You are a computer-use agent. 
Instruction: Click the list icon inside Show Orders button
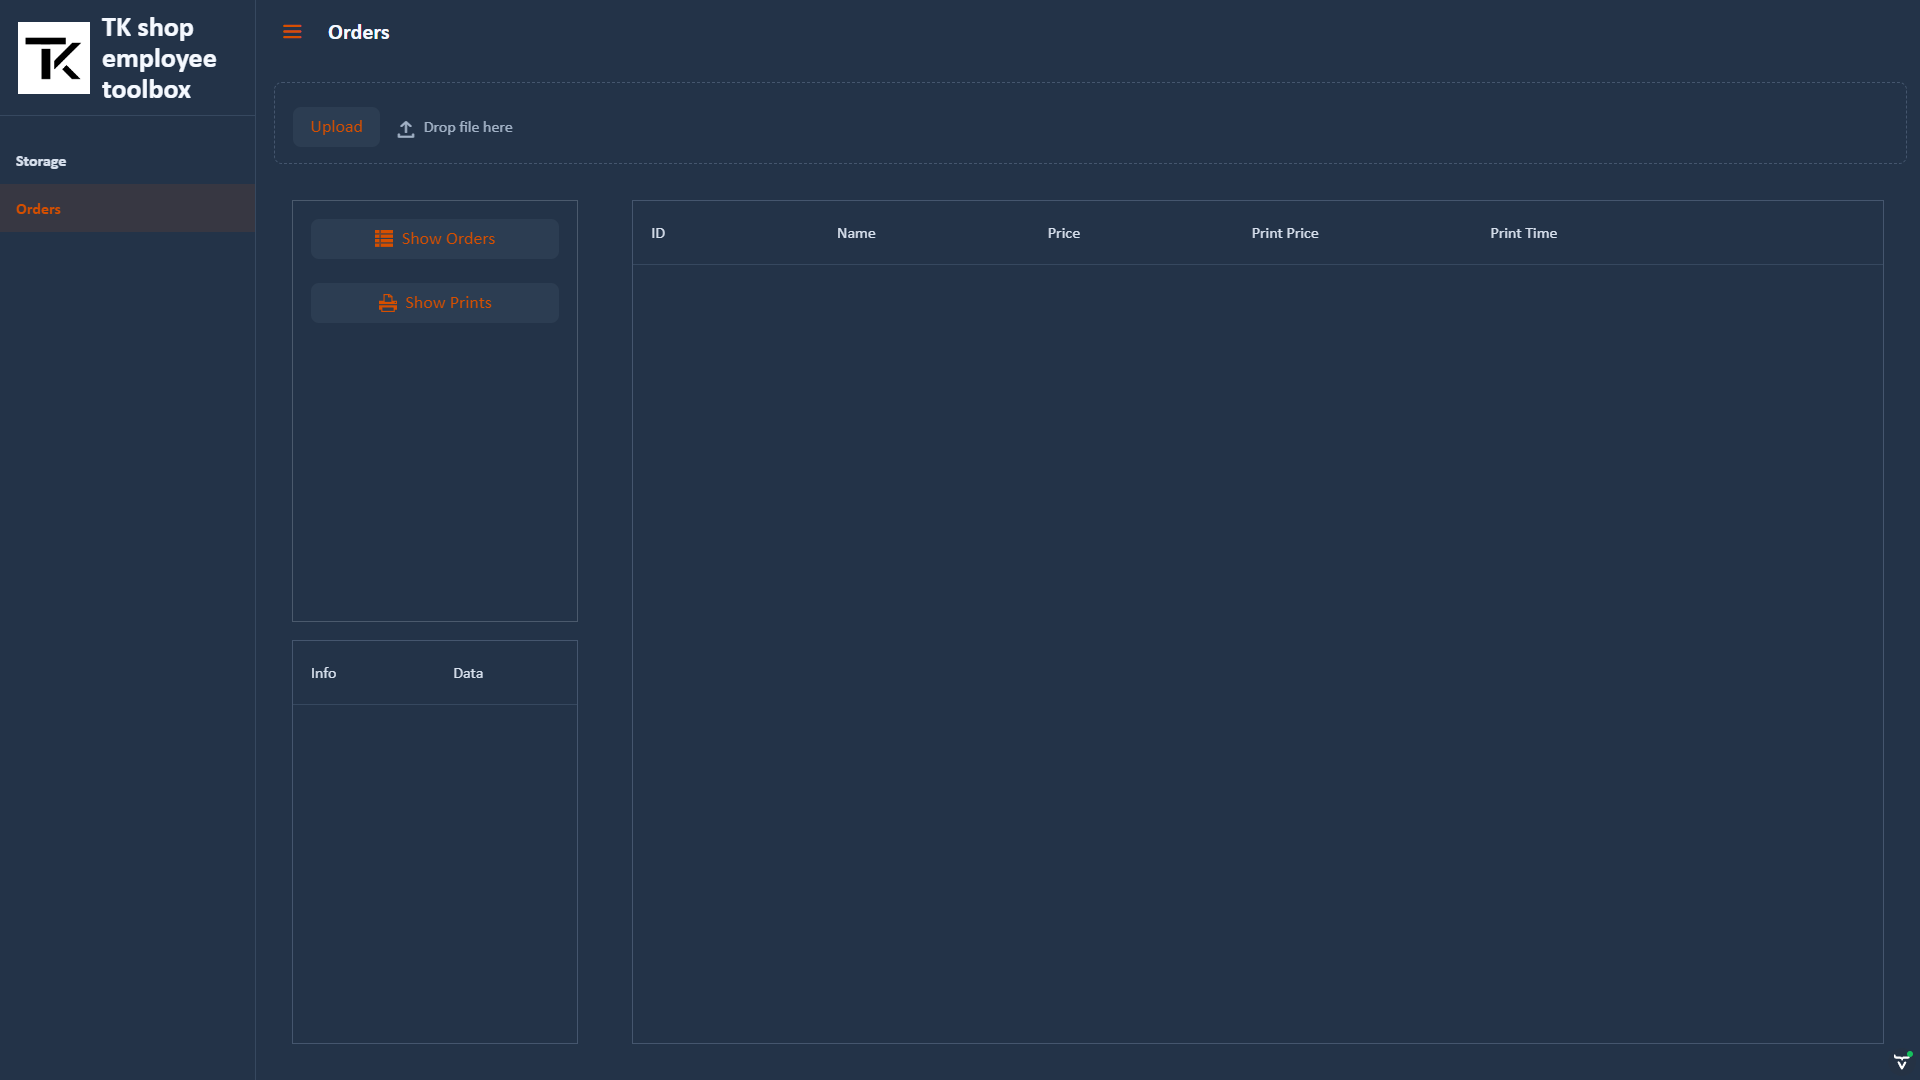coord(386,238)
